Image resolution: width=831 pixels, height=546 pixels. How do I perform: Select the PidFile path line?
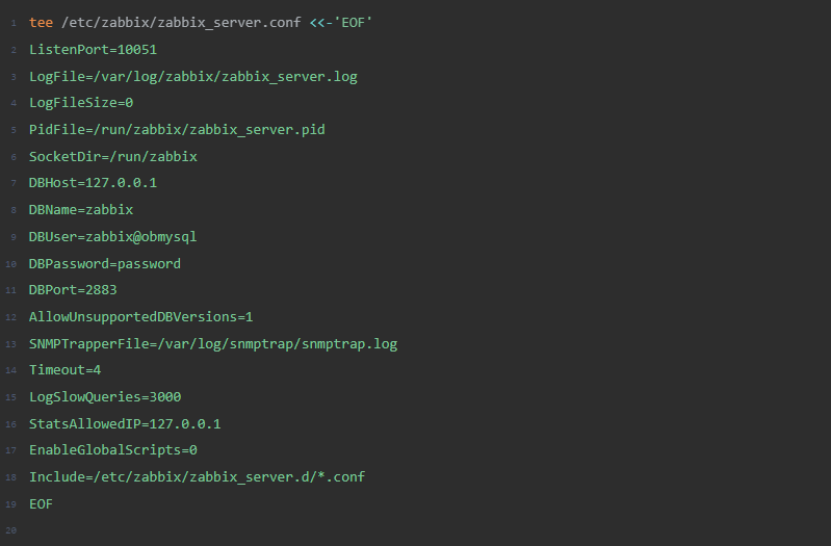tap(176, 130)
